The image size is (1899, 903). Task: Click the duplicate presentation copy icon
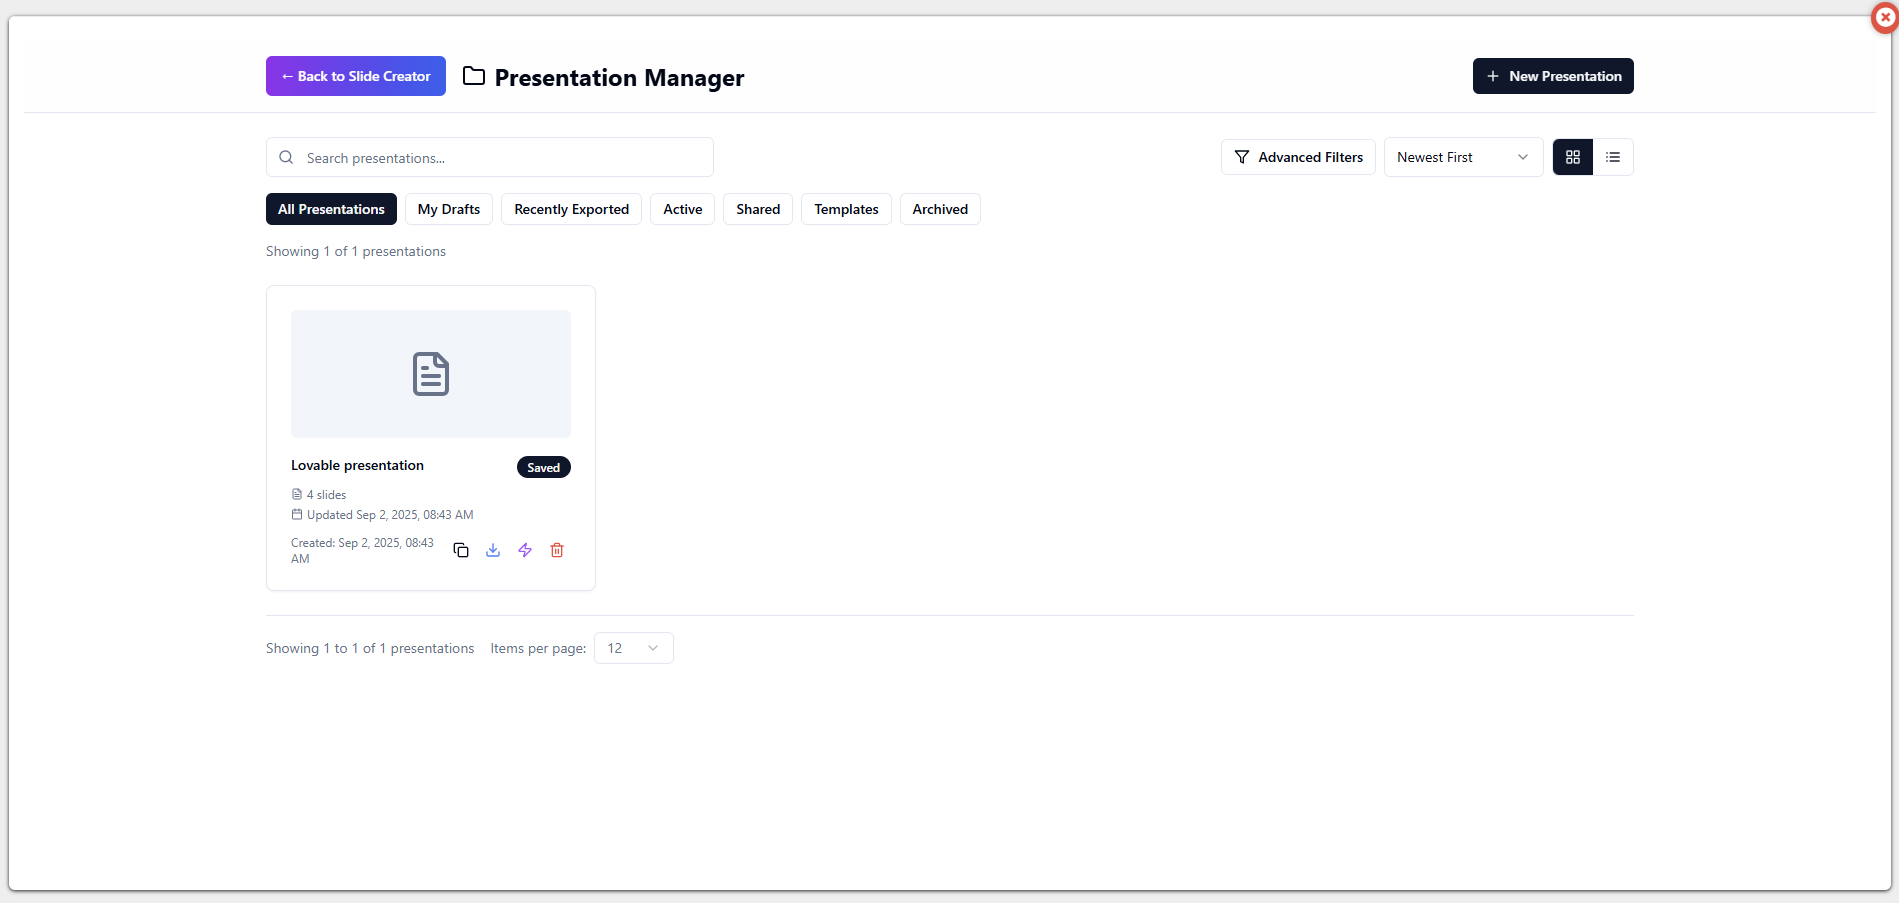(461, 550)
